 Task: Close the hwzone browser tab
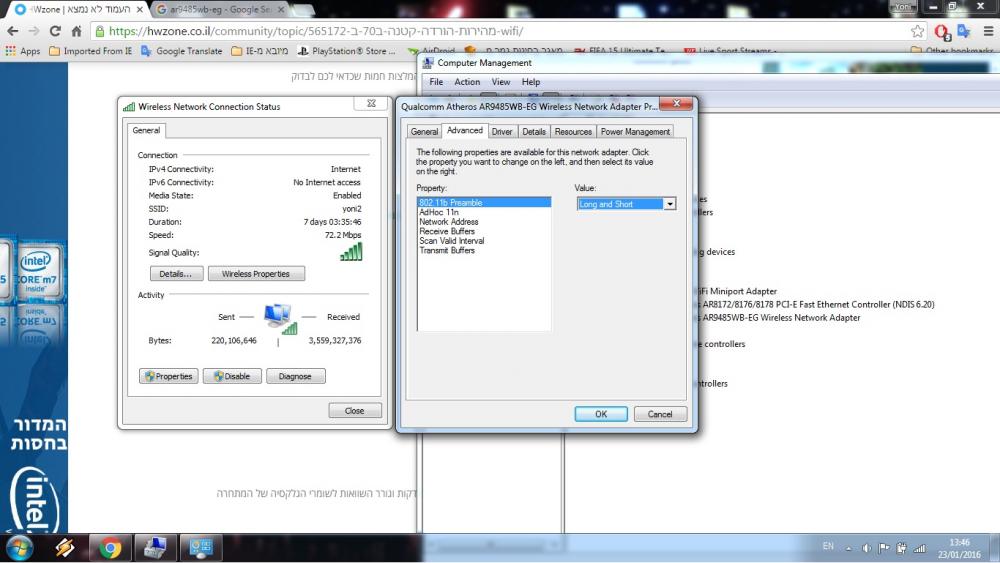[x=140, y=10]
